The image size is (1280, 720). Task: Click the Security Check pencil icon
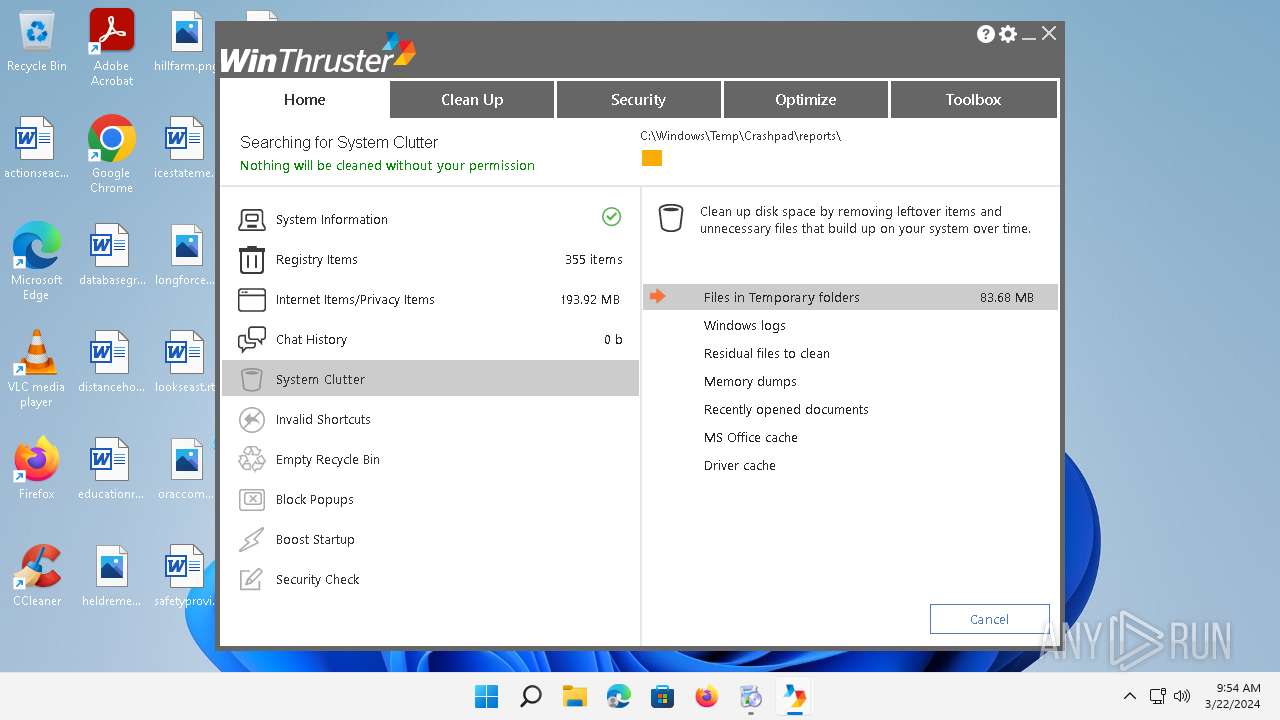click(x=252, y=580)
